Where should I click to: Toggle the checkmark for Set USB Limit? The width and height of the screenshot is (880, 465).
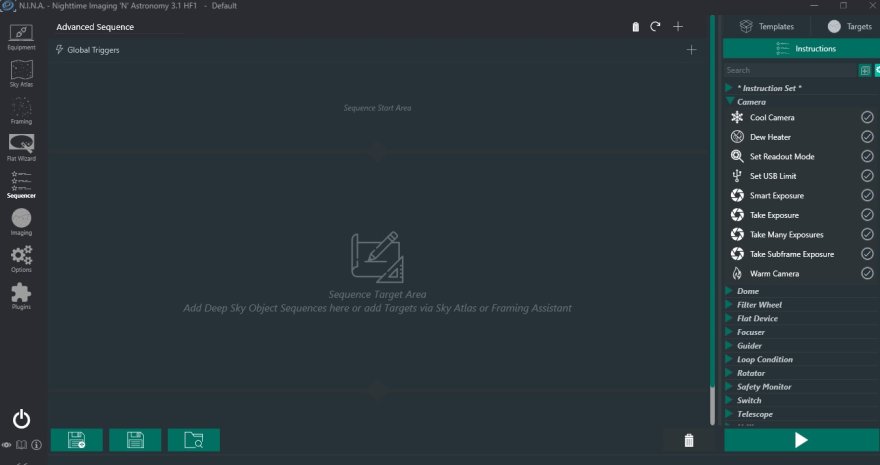[867, 176]
